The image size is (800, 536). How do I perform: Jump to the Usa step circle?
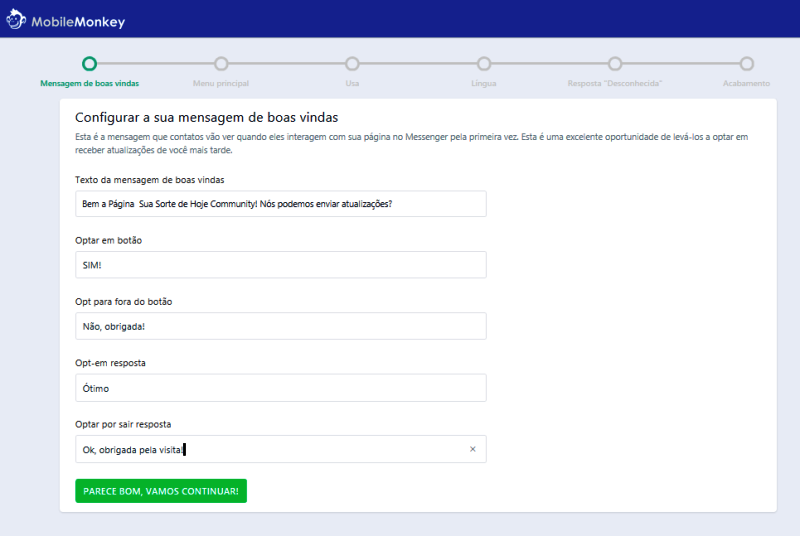(x=352, y=64)
